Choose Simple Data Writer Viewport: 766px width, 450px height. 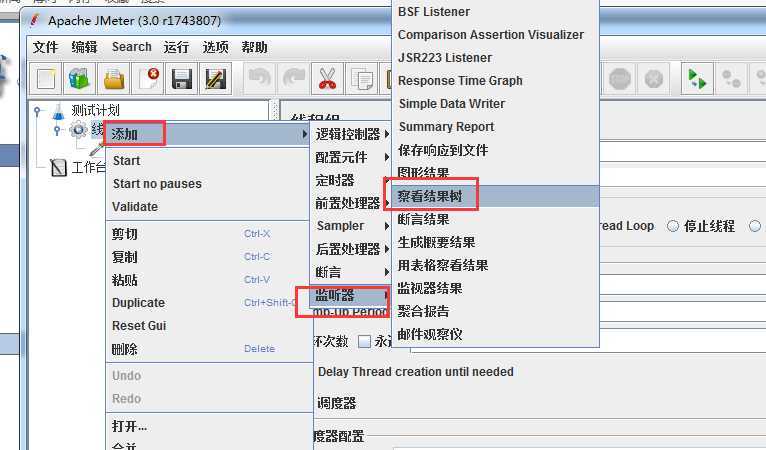click(495, 104)
